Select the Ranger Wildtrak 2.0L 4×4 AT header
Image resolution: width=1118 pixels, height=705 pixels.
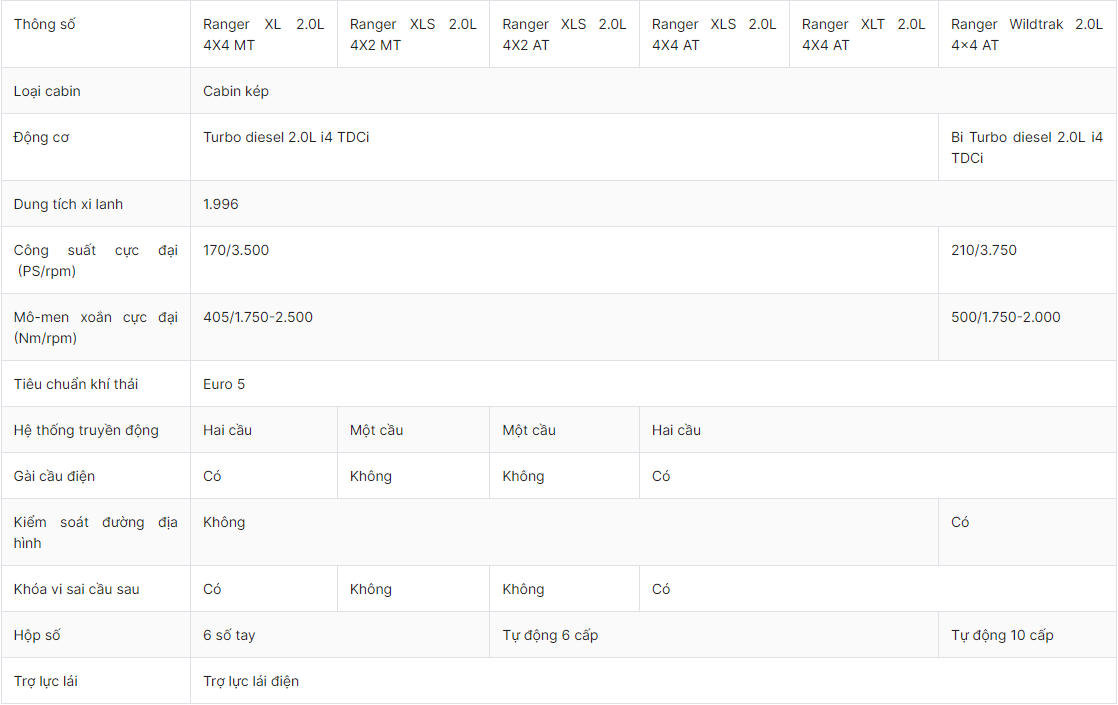click(x=1026, y=34)
